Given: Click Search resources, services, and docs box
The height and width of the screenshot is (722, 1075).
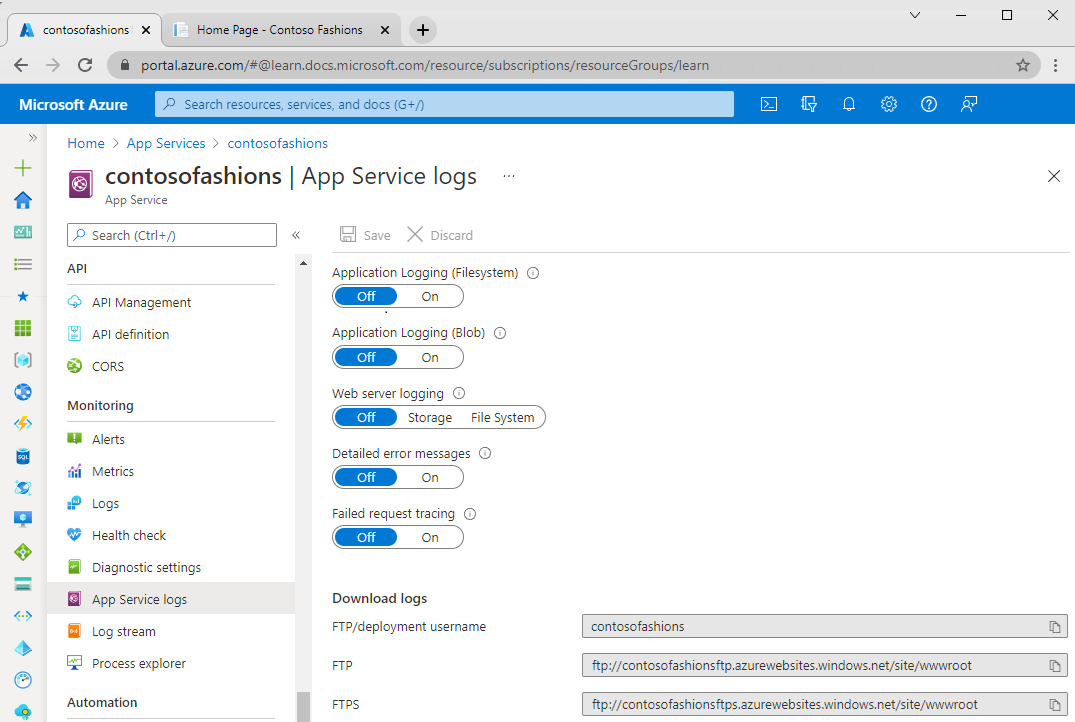Looking at the screenshot, I should 444,104.
